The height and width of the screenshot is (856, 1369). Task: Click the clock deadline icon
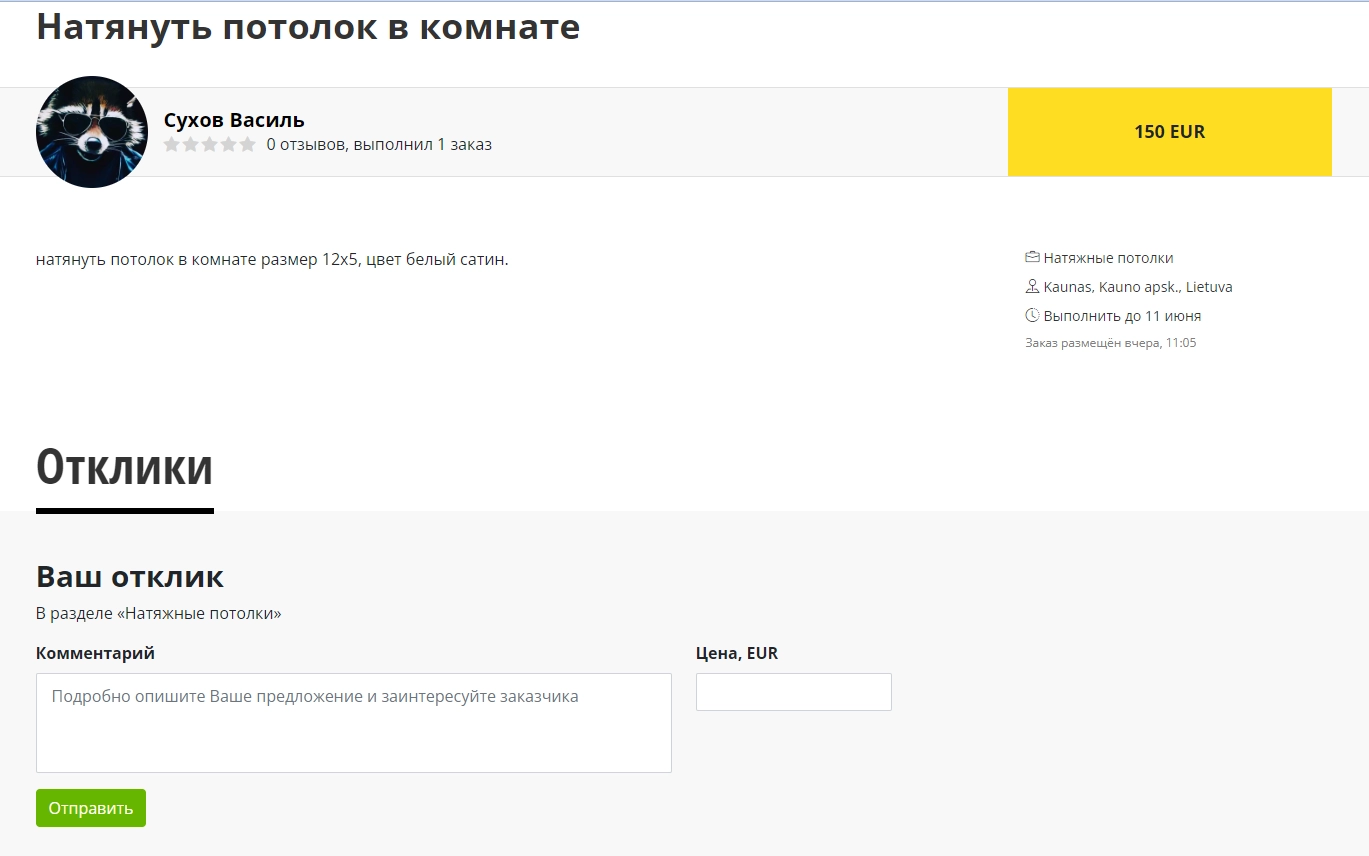[1032, 316]
